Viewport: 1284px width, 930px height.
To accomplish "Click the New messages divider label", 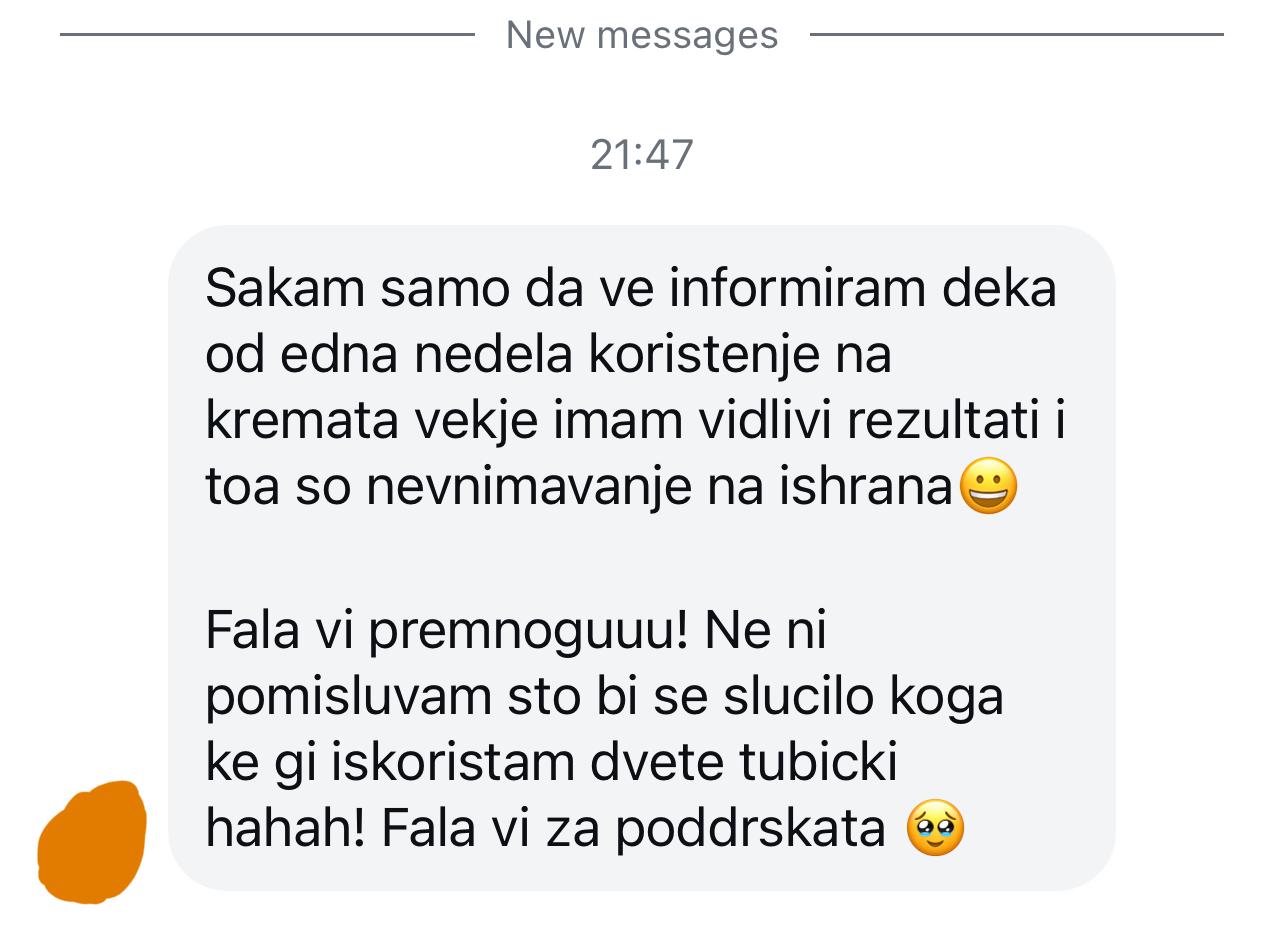I will click(x=642, y=35).
